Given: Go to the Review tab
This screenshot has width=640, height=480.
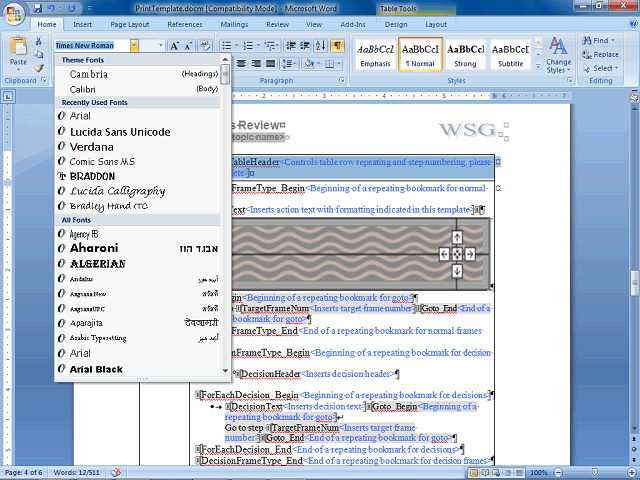Looking at the screenshot, I should coord(278,24).
